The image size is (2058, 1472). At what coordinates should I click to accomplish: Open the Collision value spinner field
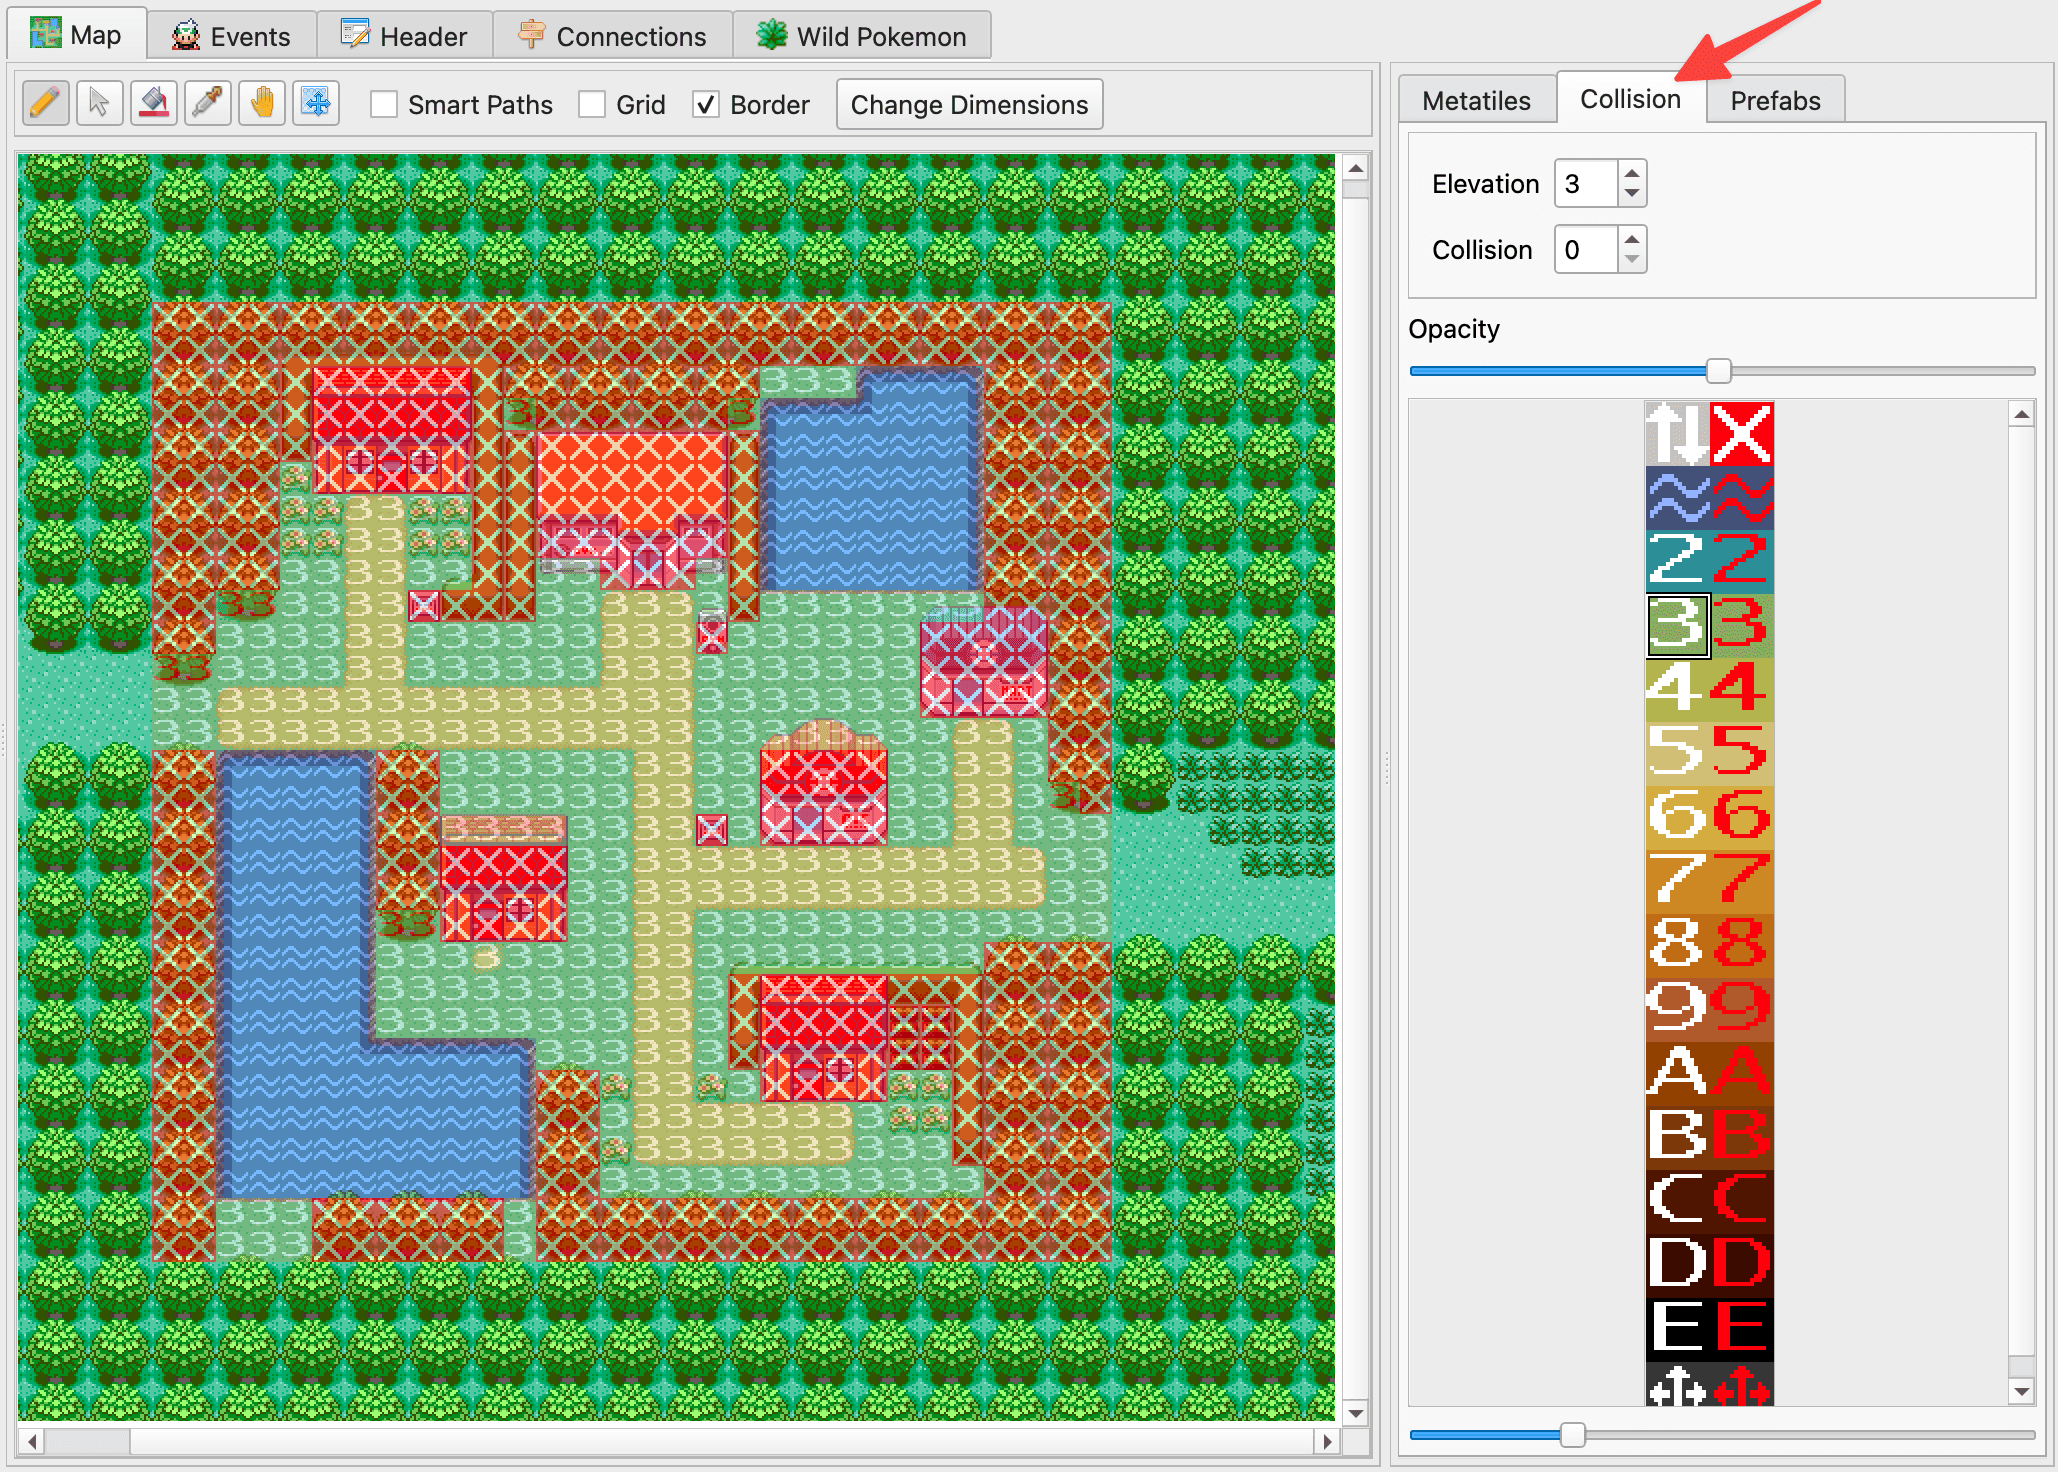[x=1583, y=249]
